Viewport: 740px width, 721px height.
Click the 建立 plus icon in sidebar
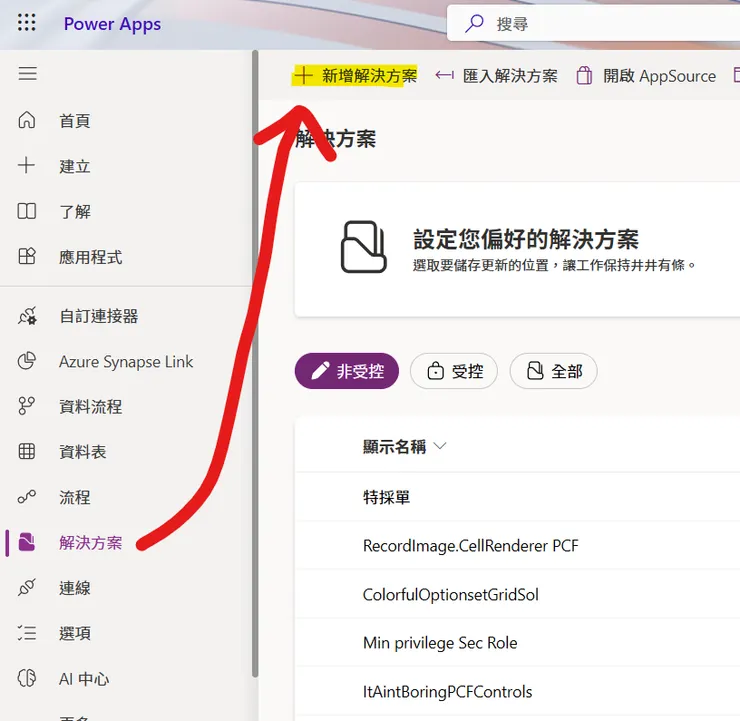[x=26, y=166]
